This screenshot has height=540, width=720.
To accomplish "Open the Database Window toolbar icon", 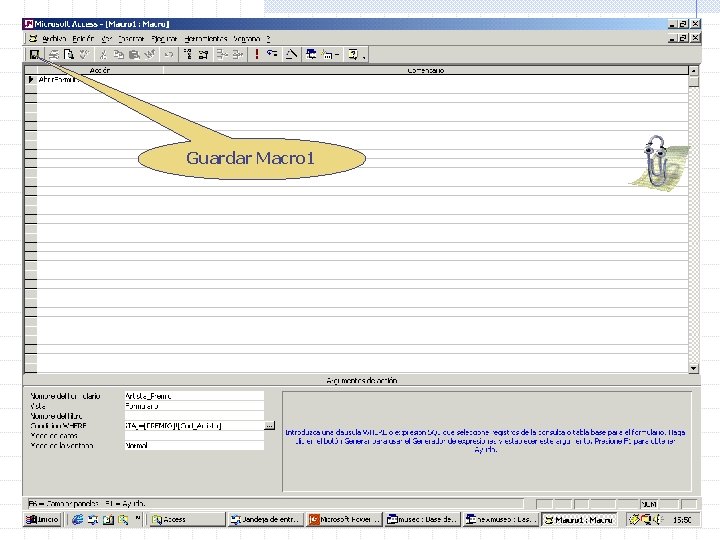I will tap(311, 55).
